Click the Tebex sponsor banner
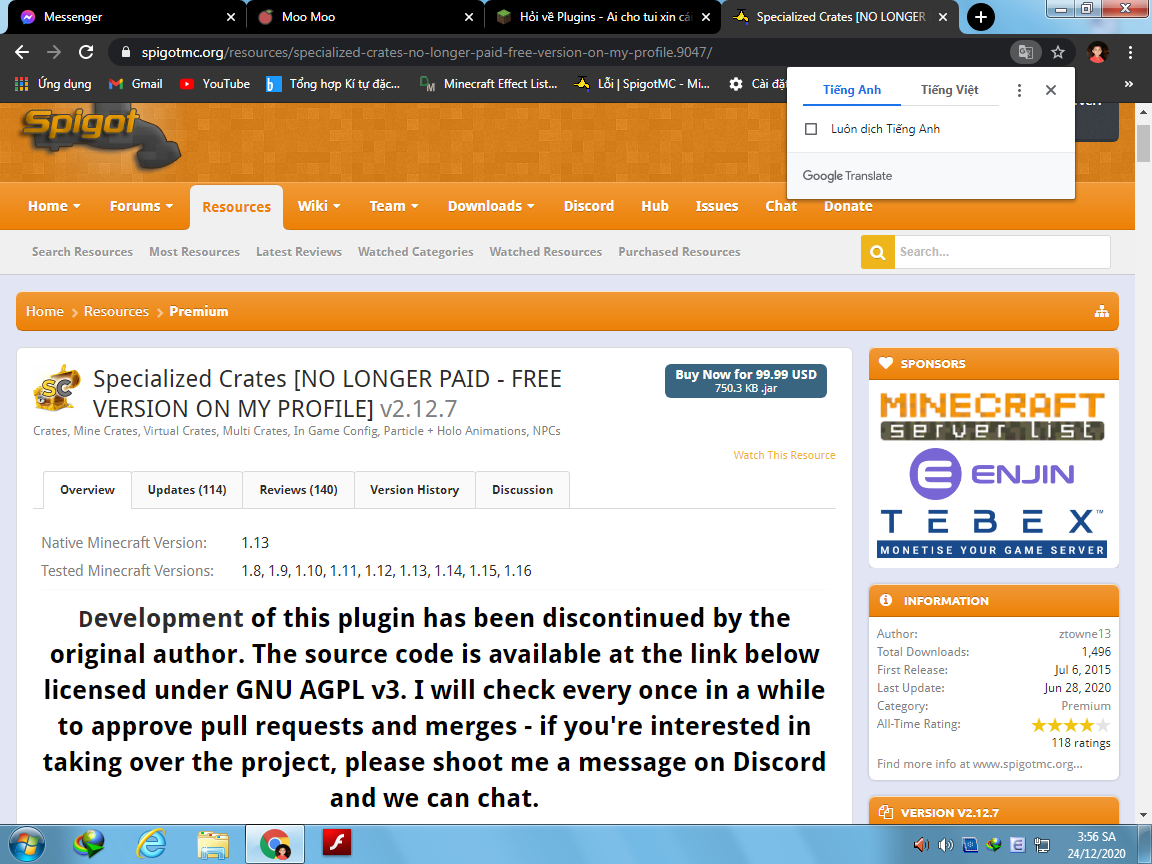 coord(992,533)
